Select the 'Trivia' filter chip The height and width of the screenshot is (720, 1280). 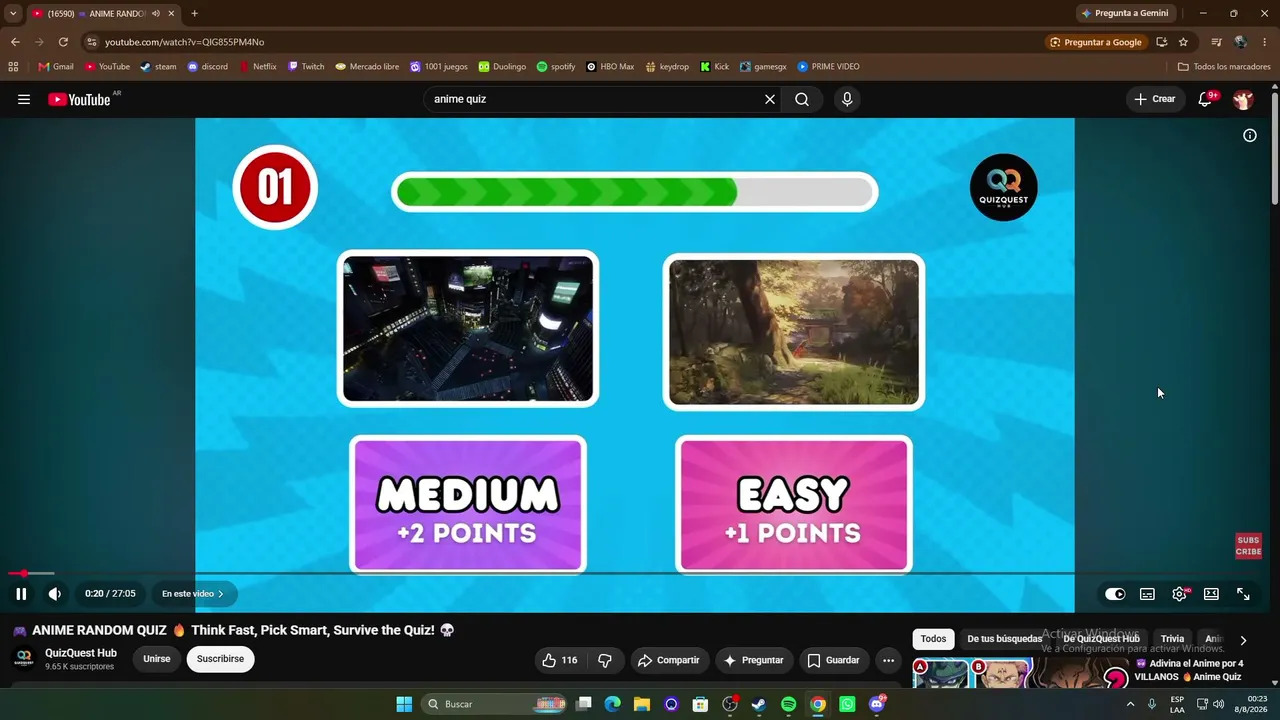click(1172, 639)
